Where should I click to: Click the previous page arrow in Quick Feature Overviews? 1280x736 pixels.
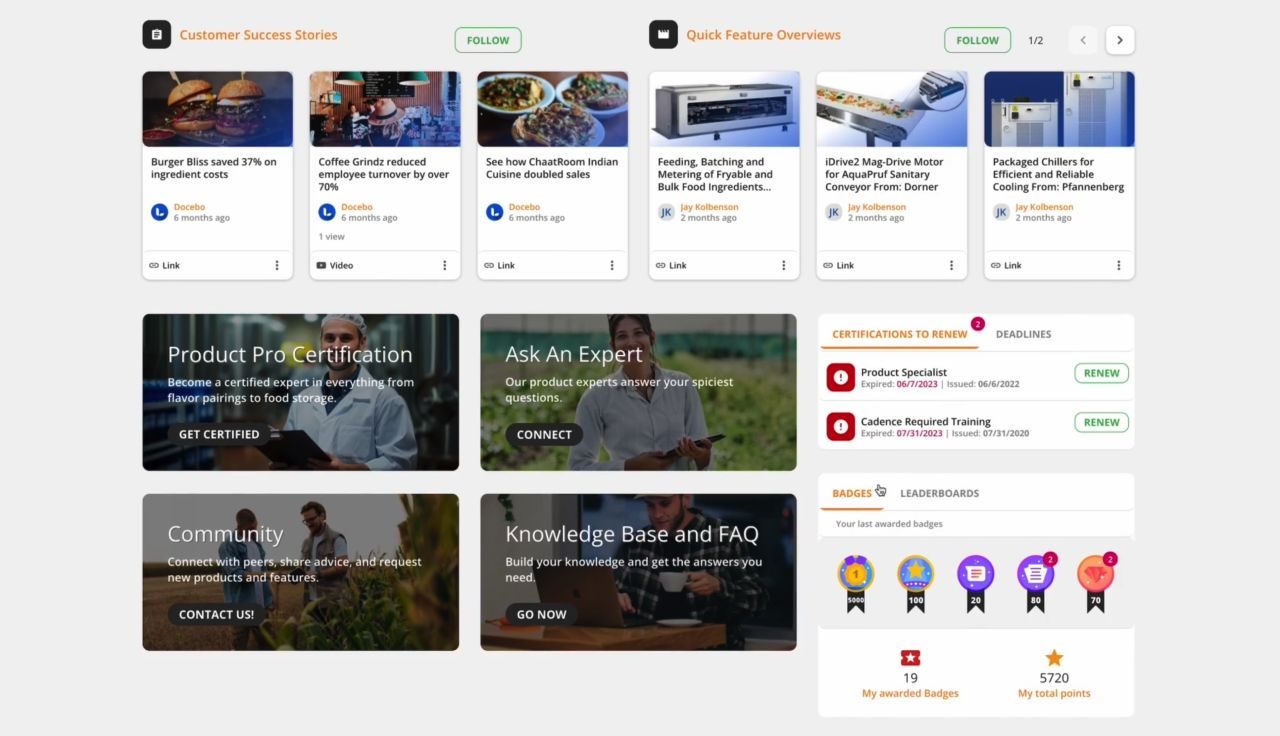point(1083,40)
